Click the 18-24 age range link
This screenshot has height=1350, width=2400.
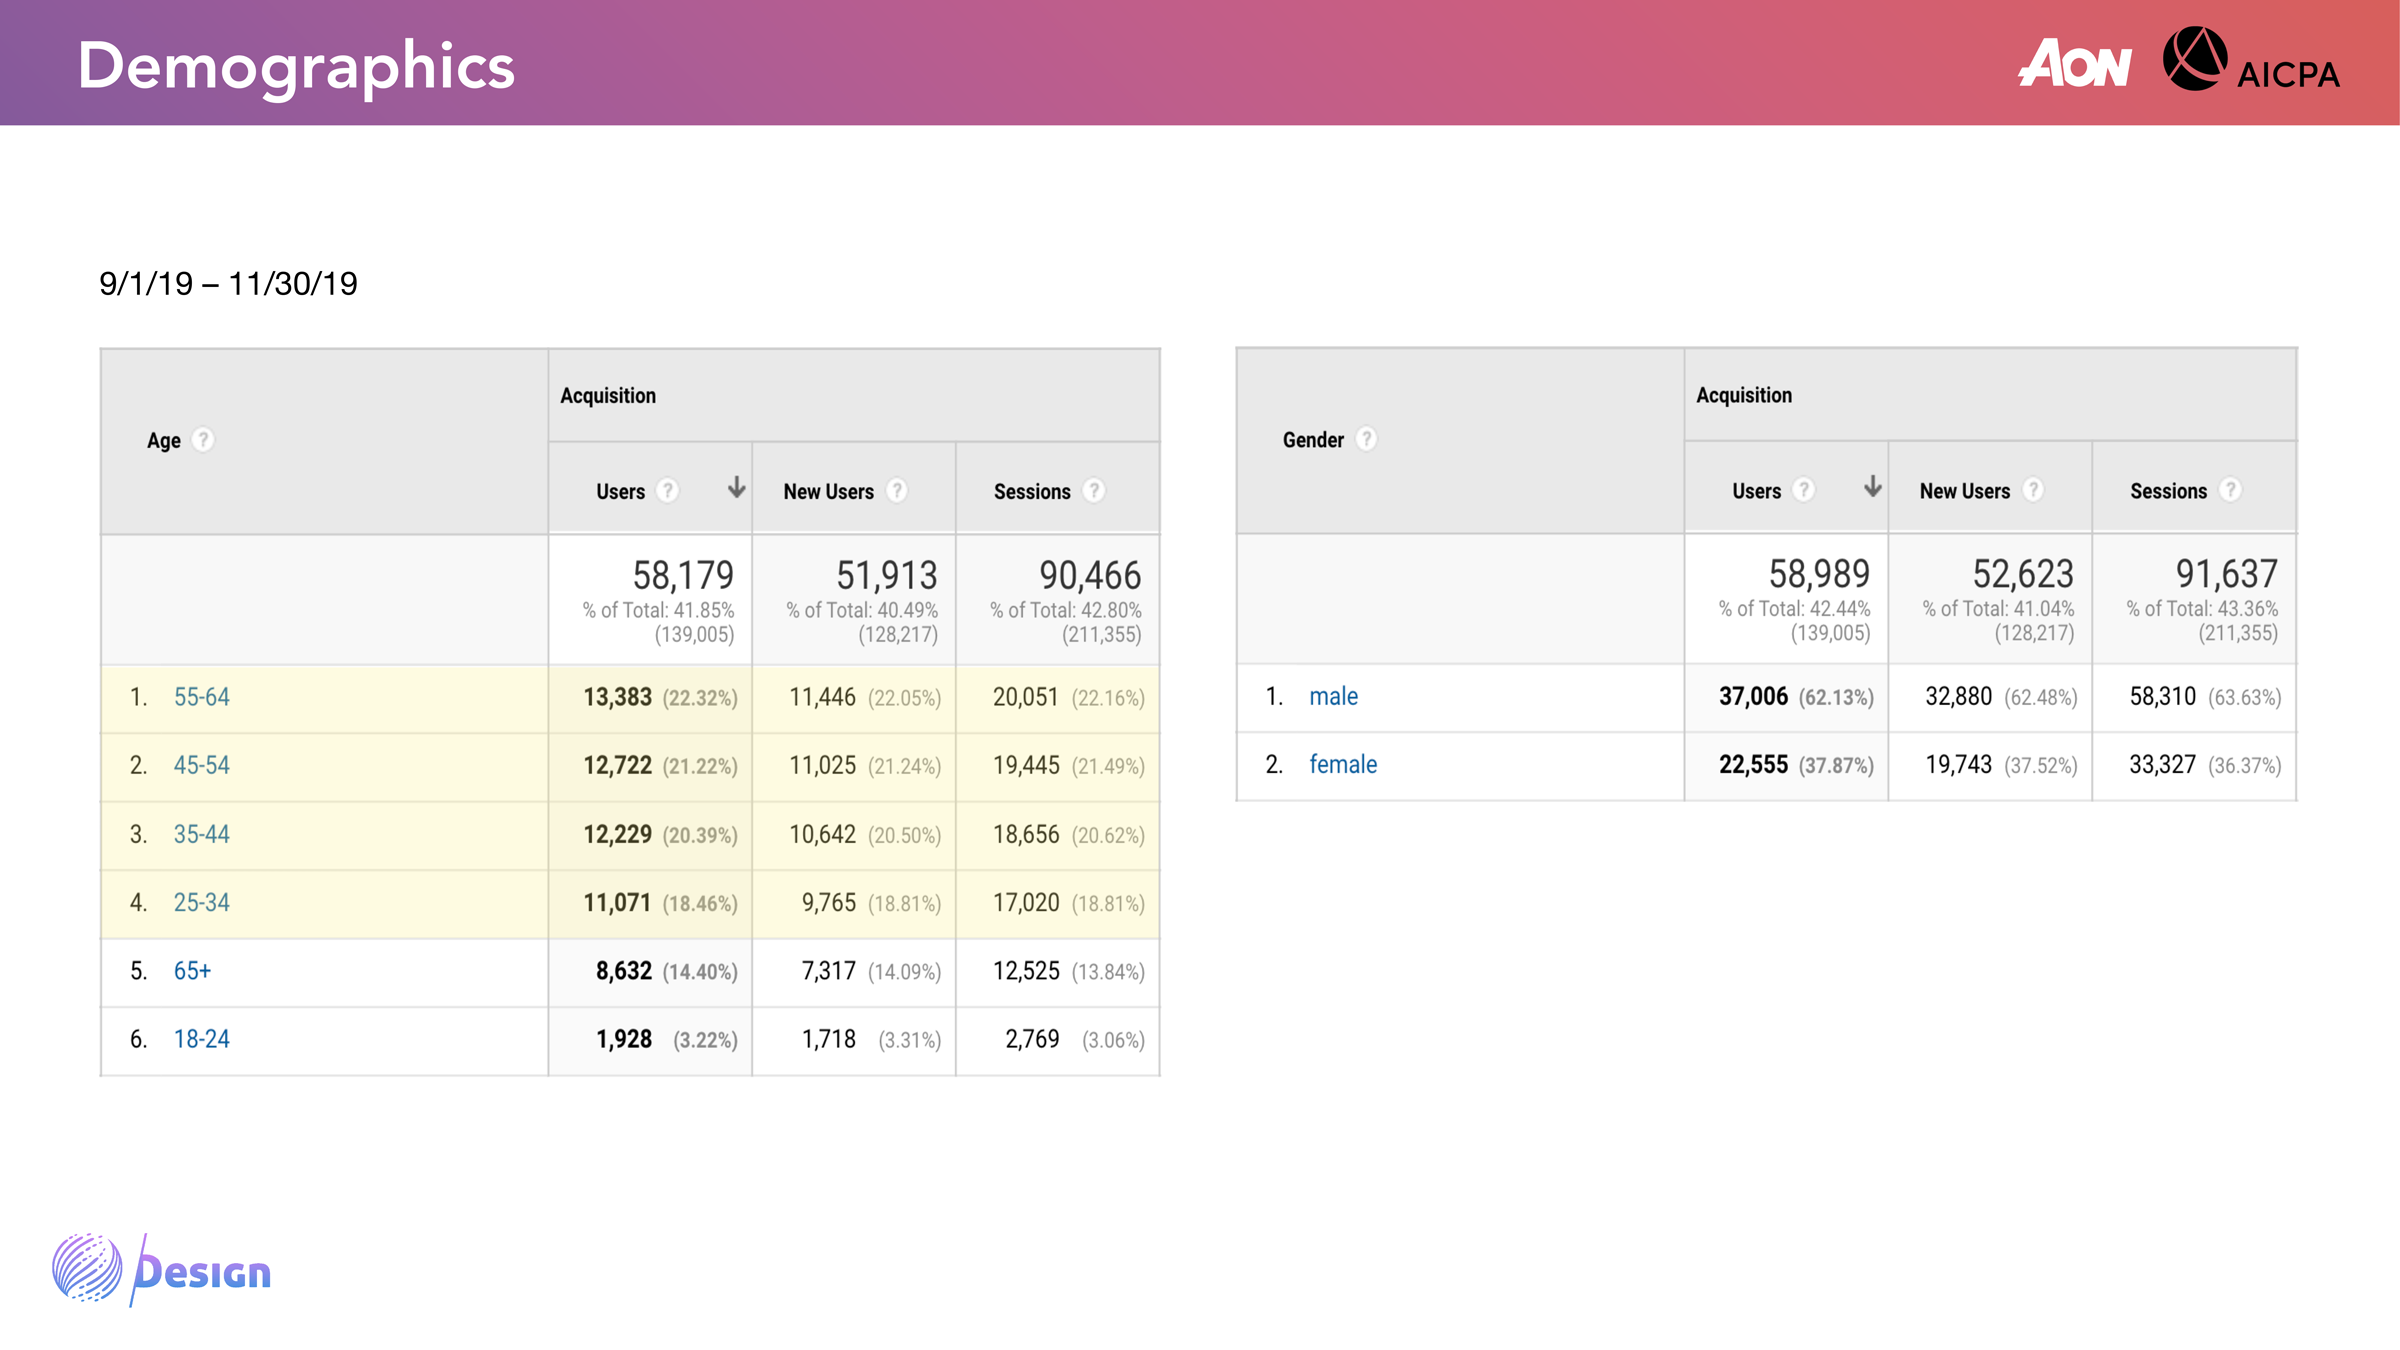[x=201, y=1039]
